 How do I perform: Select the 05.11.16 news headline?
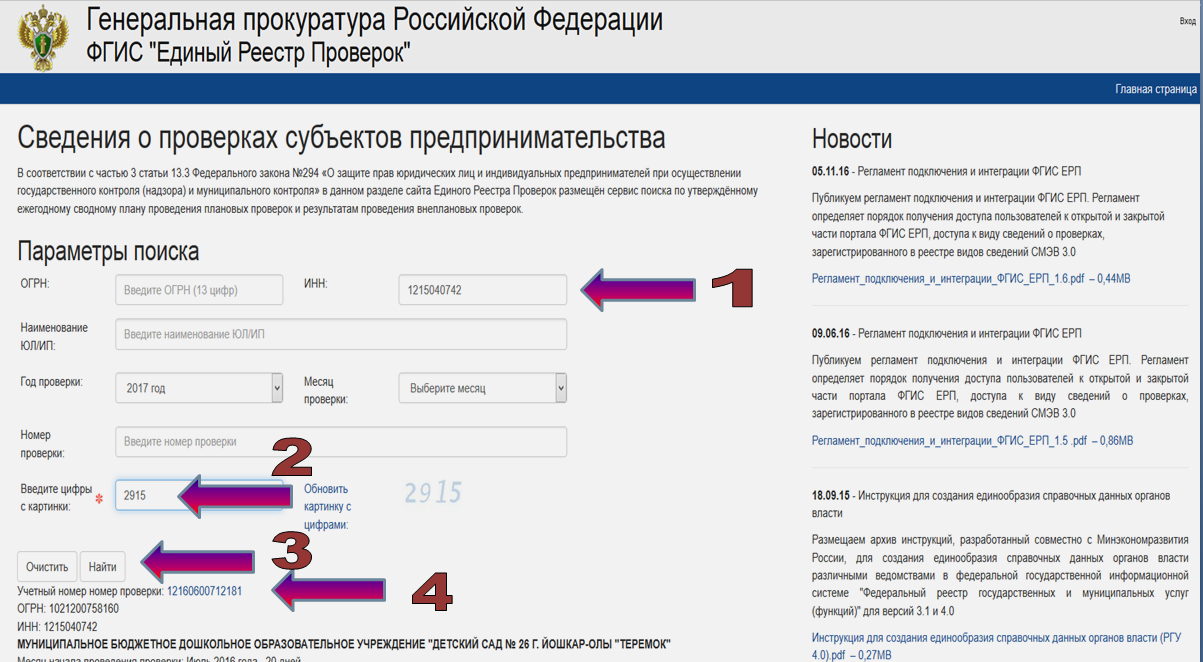click(947, 171)
